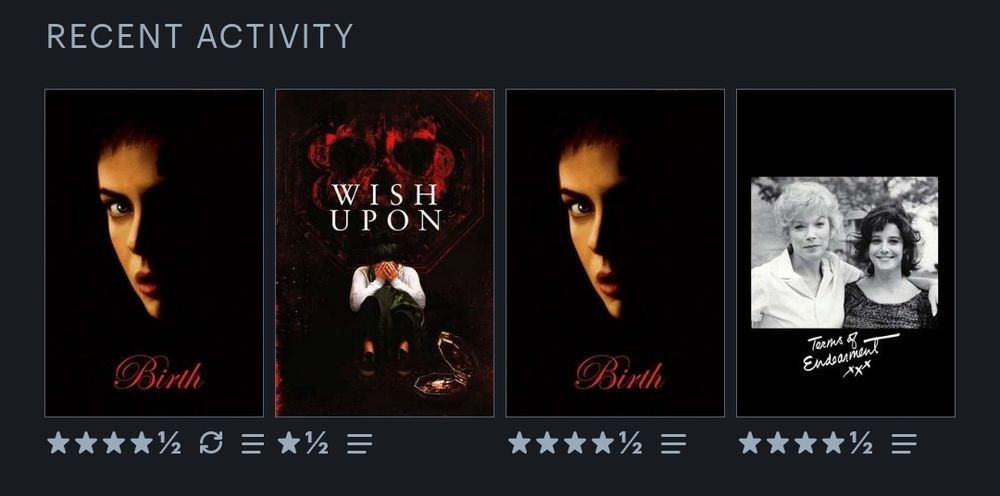
Task: Open the Wish Upon poster
Action: pyautogui.click(x=385, y=253)
